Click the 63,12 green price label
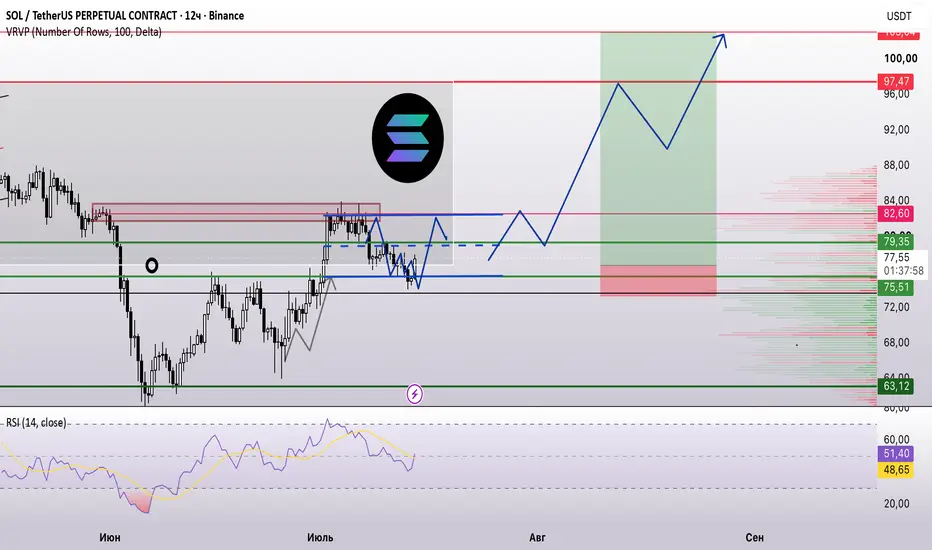Screen dimensions: 932x550 click(x=896, y=386)
